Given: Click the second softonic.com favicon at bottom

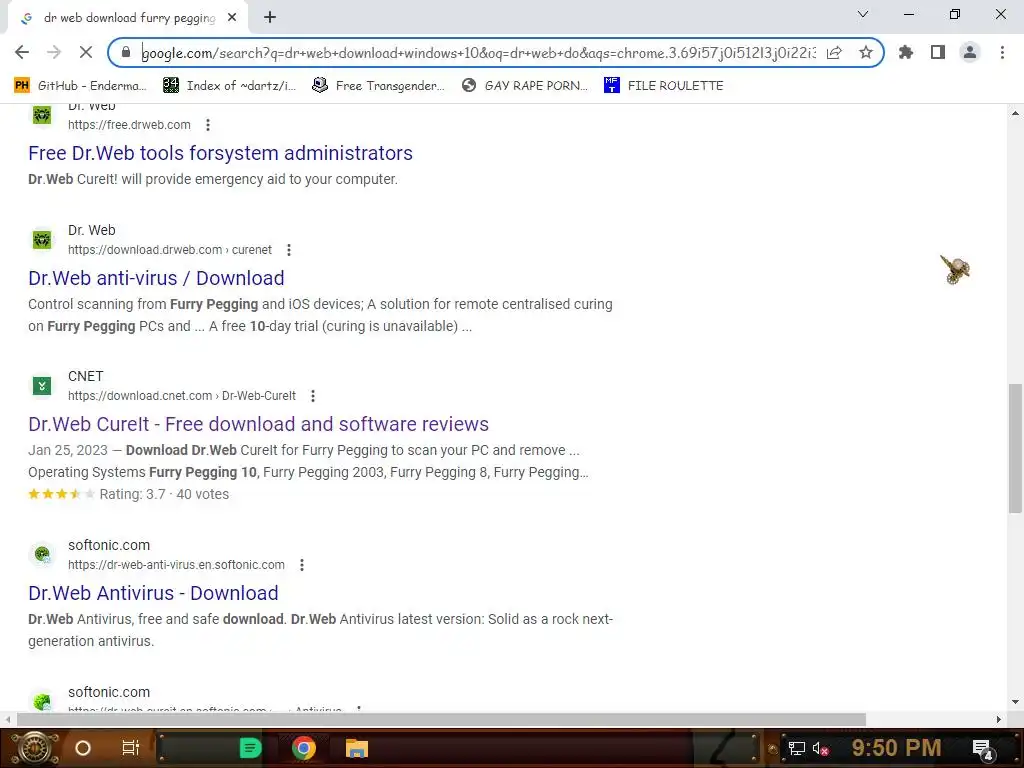Looking at the screenshot, I should tap(42, 701).
